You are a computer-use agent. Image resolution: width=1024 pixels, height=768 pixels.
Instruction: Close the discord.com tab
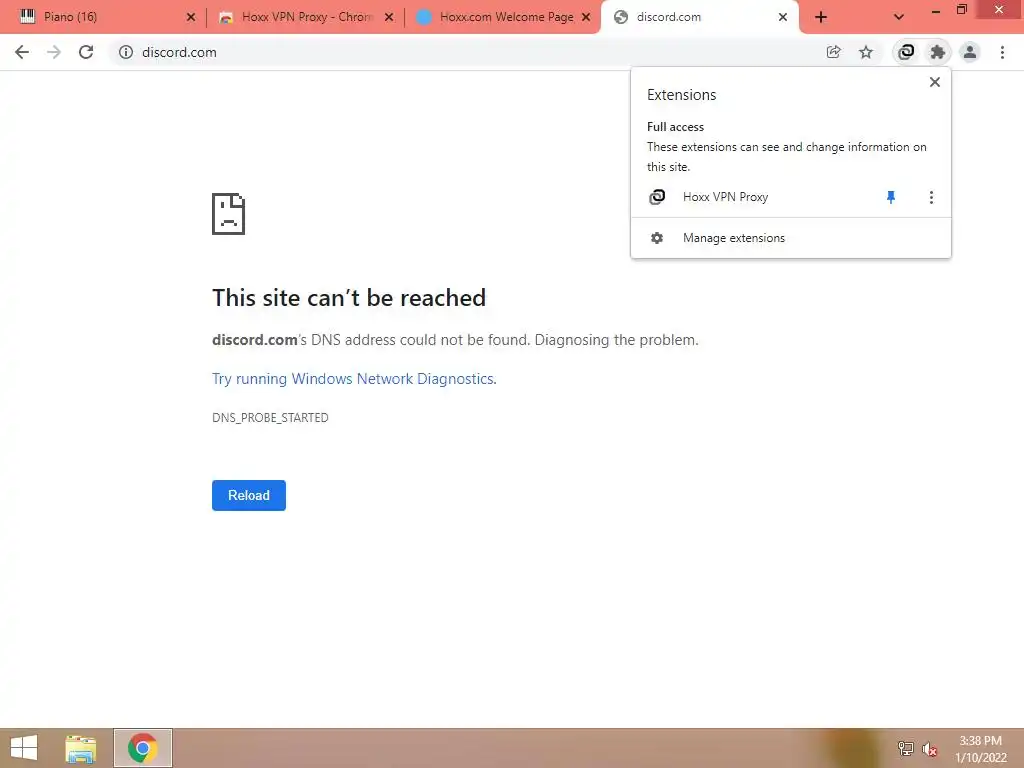point(783,17)
